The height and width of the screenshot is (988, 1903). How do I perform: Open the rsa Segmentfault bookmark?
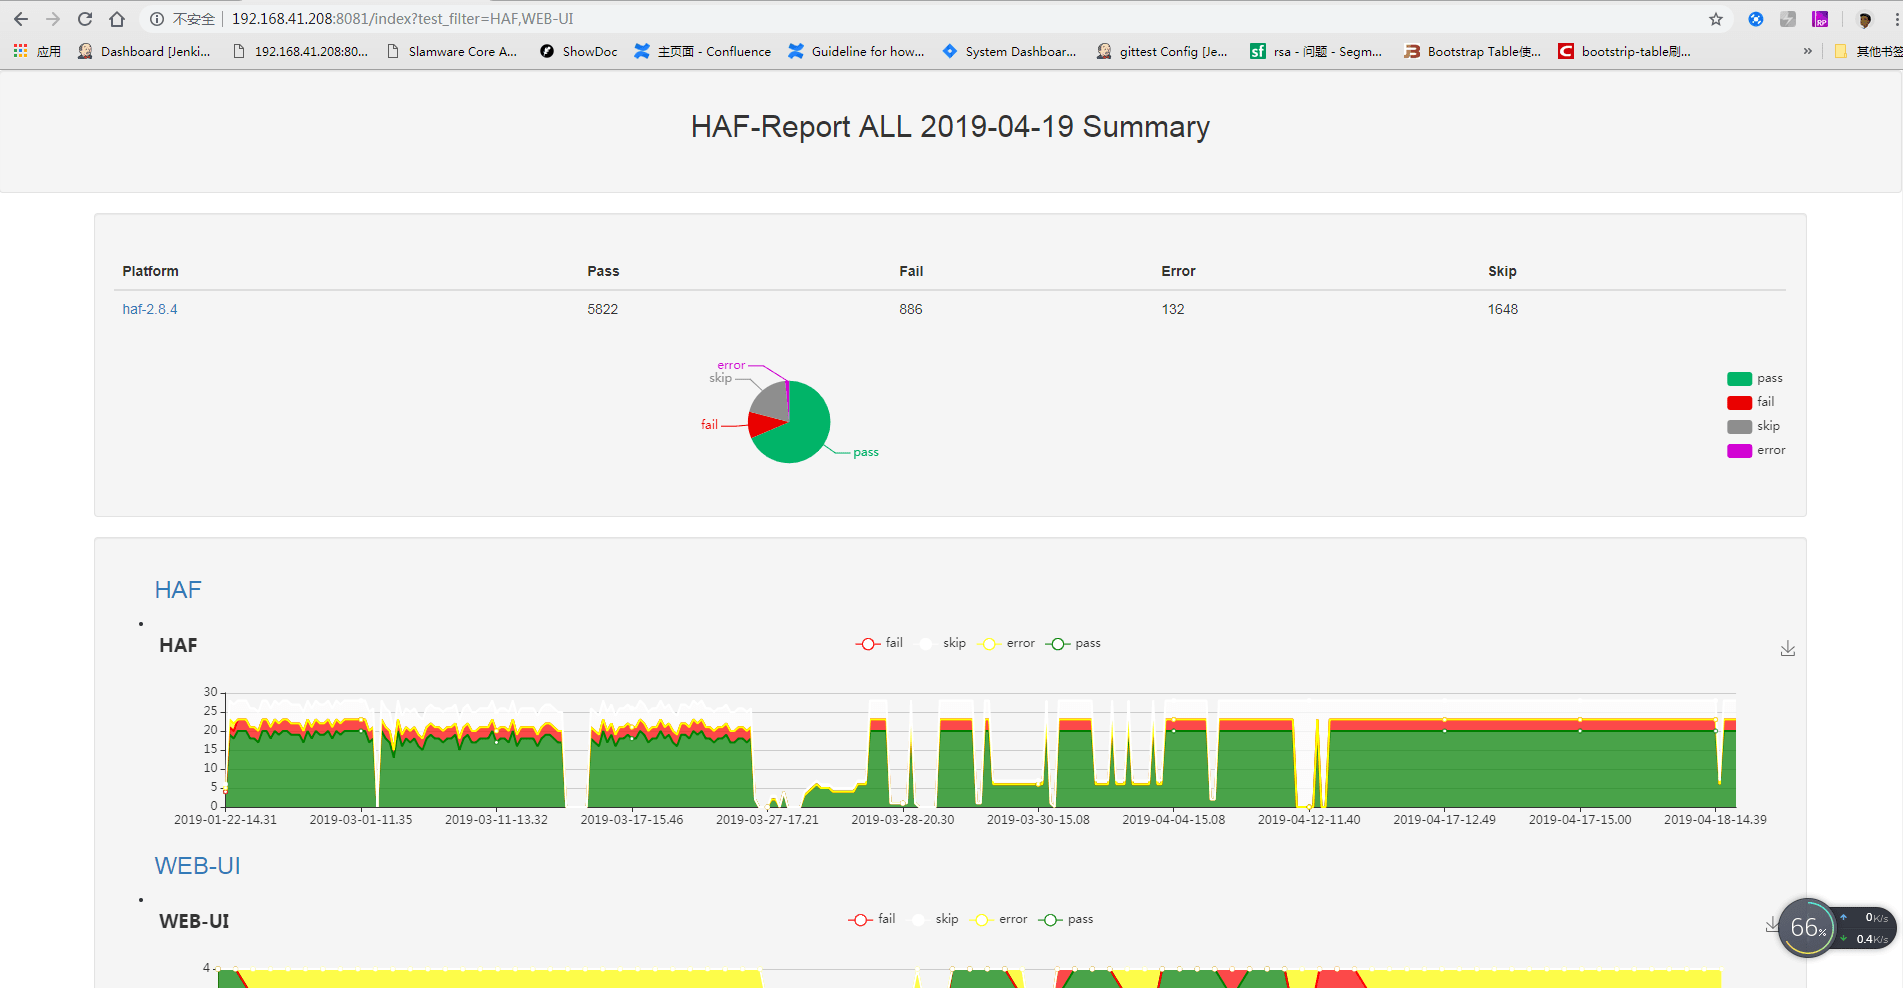1316,51
